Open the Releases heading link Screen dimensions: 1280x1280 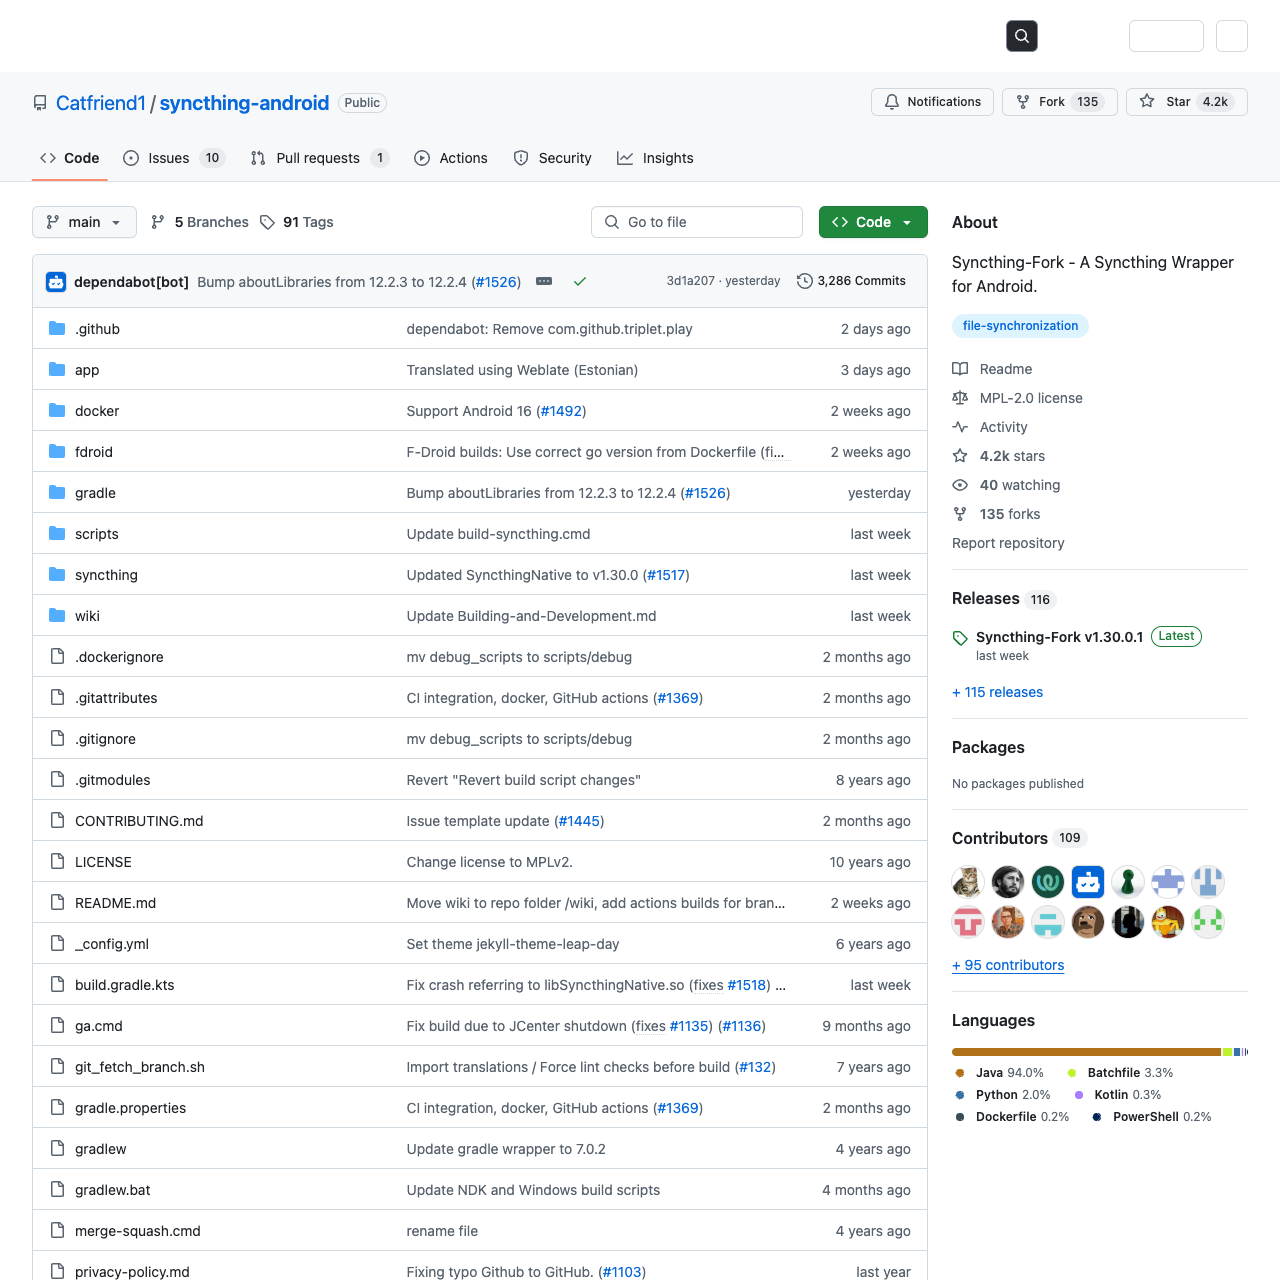[x=1003, y=599]
